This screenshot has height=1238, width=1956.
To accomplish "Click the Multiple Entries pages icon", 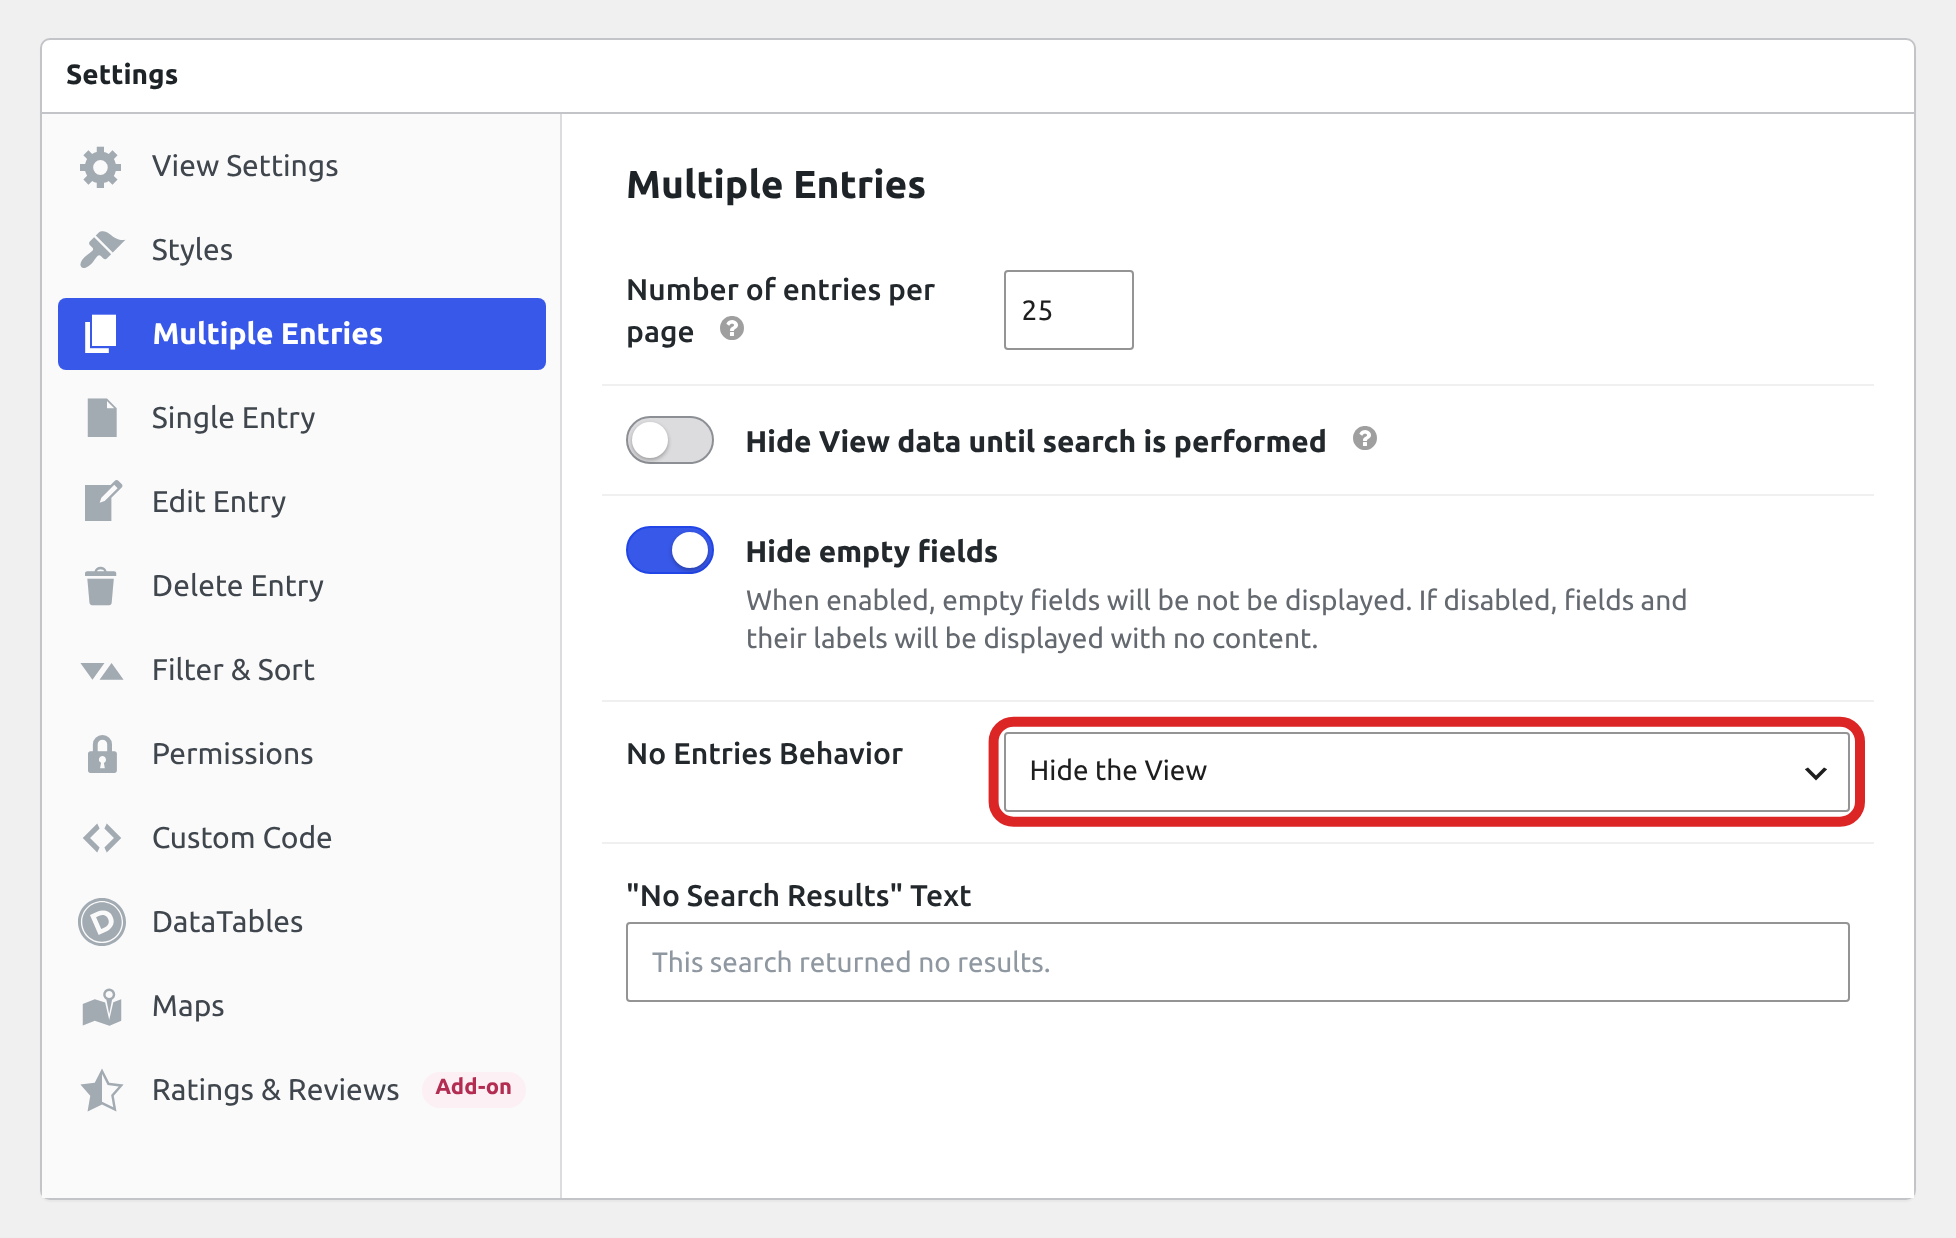I will (101, 334).
